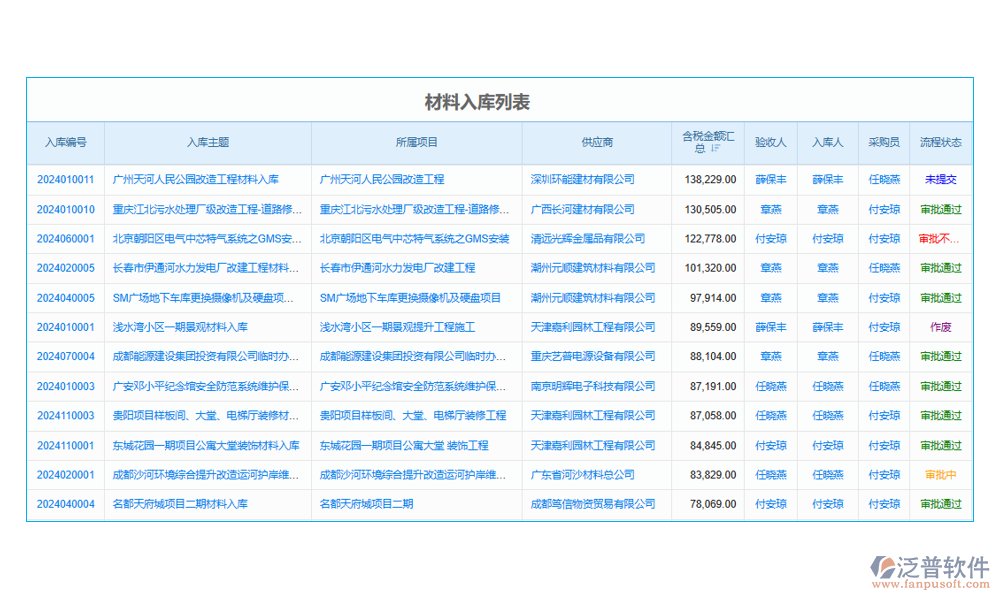This screenshot has width=1000, height=600.
Task: Open supplier 广东省河沙材料总公司
Action: pyautogui.click(x=583, y=475)
